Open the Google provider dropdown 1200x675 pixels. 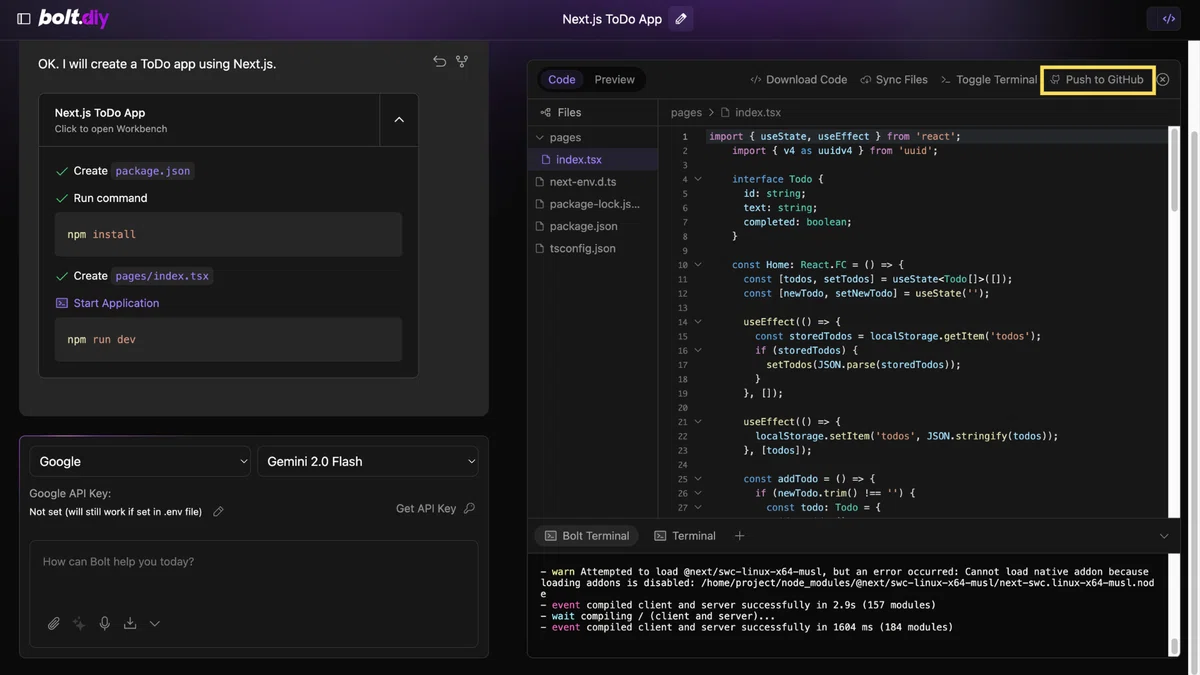pyautogui.click(x=140, y=461)
